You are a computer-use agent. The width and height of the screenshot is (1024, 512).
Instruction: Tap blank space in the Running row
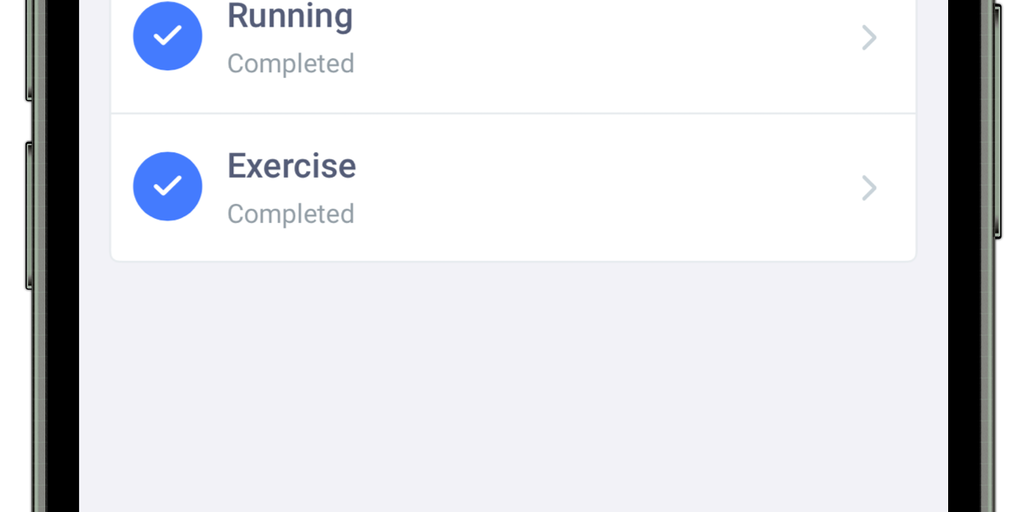coord(600,40)
